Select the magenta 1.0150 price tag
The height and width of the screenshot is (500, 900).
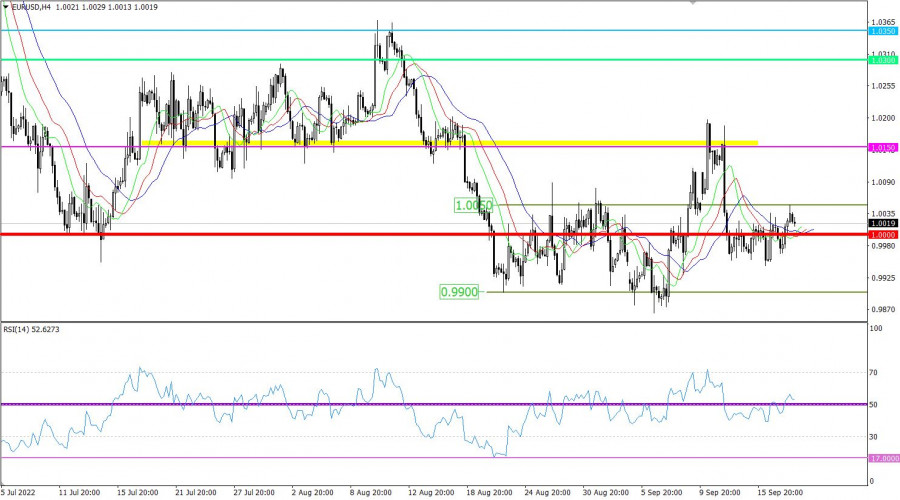(882, 148)
